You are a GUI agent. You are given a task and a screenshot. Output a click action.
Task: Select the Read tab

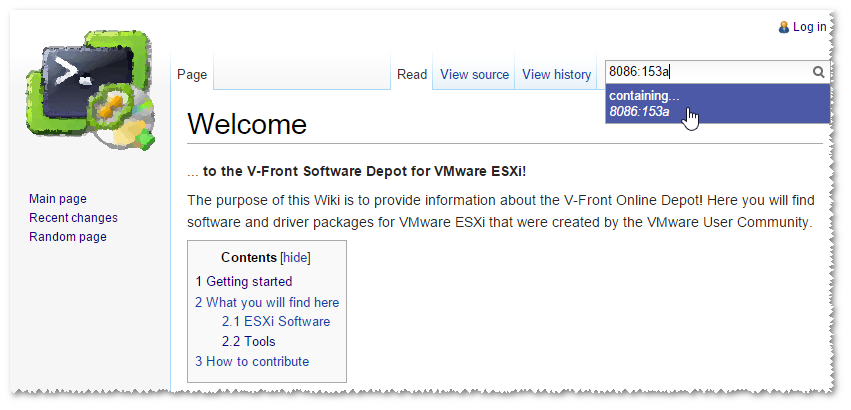[x=412, y=74]
